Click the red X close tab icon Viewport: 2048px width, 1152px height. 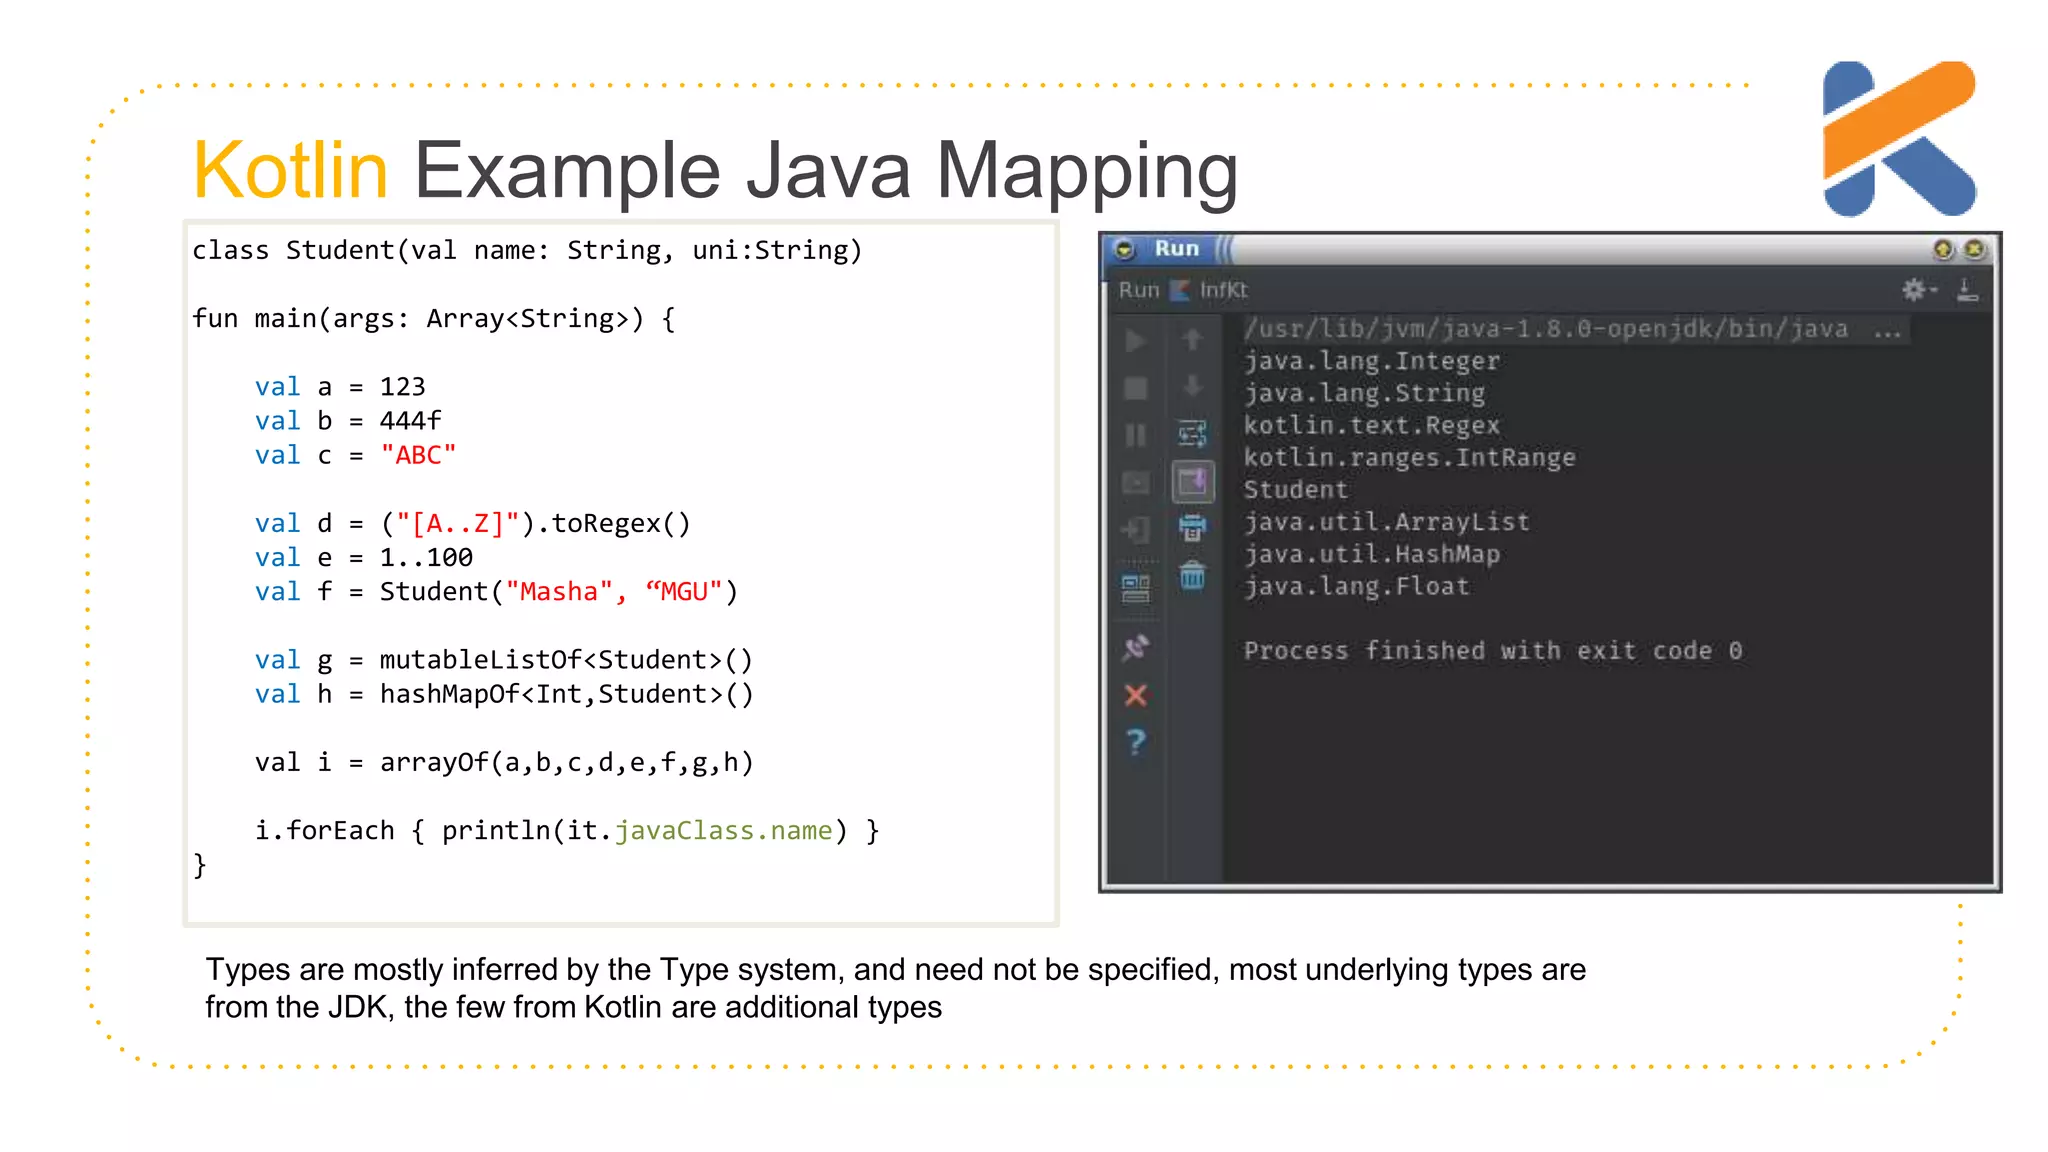point(1135,695)
